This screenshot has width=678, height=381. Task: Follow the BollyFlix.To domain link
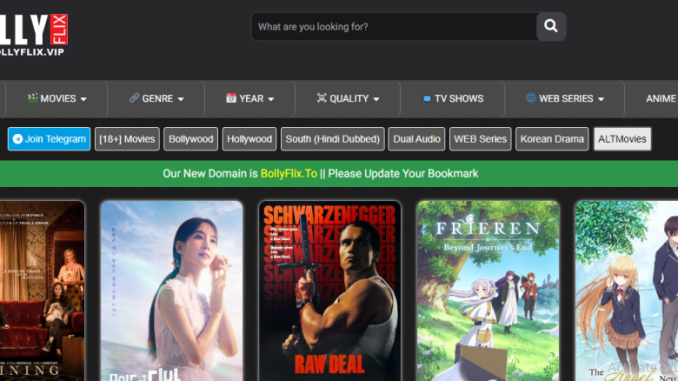tap(289, 173)
